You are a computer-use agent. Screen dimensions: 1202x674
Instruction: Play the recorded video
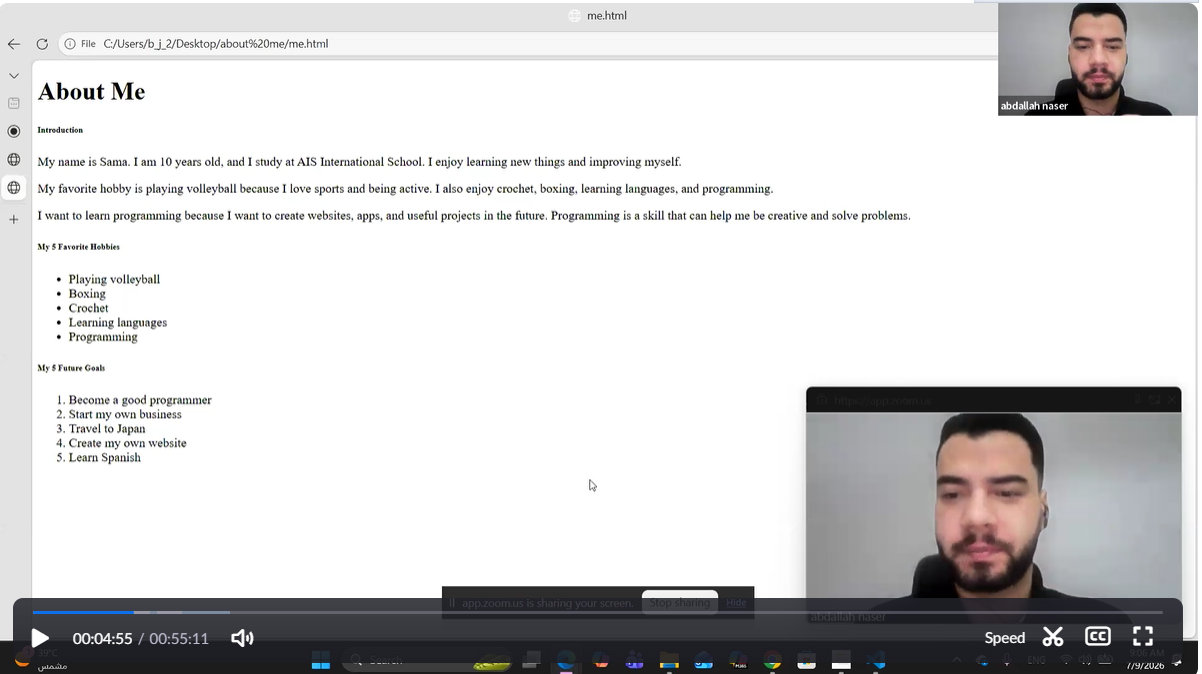point(40,638)
